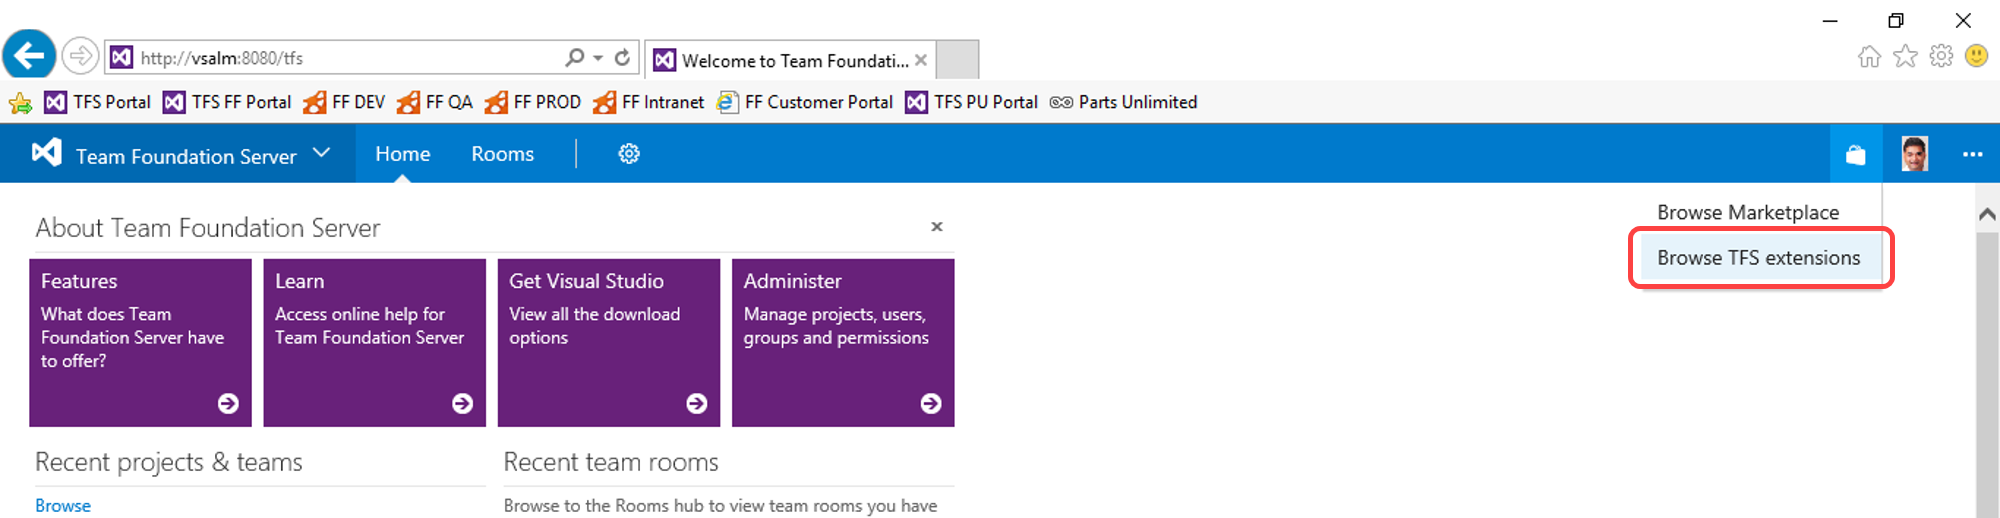Screen dimensions: 2000x518
Task: Refresh the page with reload icon
Action: click(622, 58)
